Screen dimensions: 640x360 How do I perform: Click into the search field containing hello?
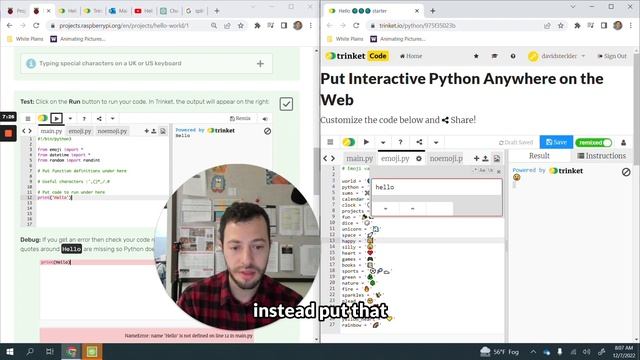point(437,187)
